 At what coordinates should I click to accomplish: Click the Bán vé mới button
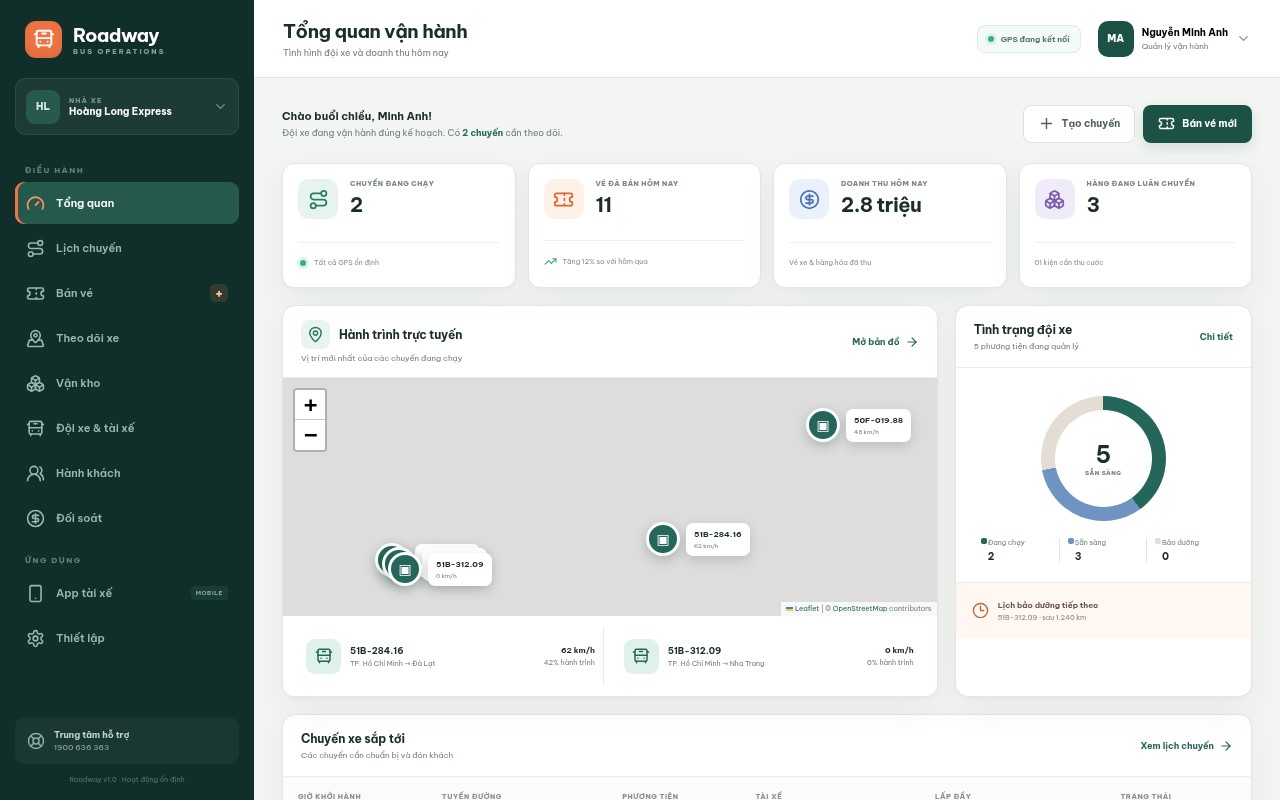pos(1197,124)
